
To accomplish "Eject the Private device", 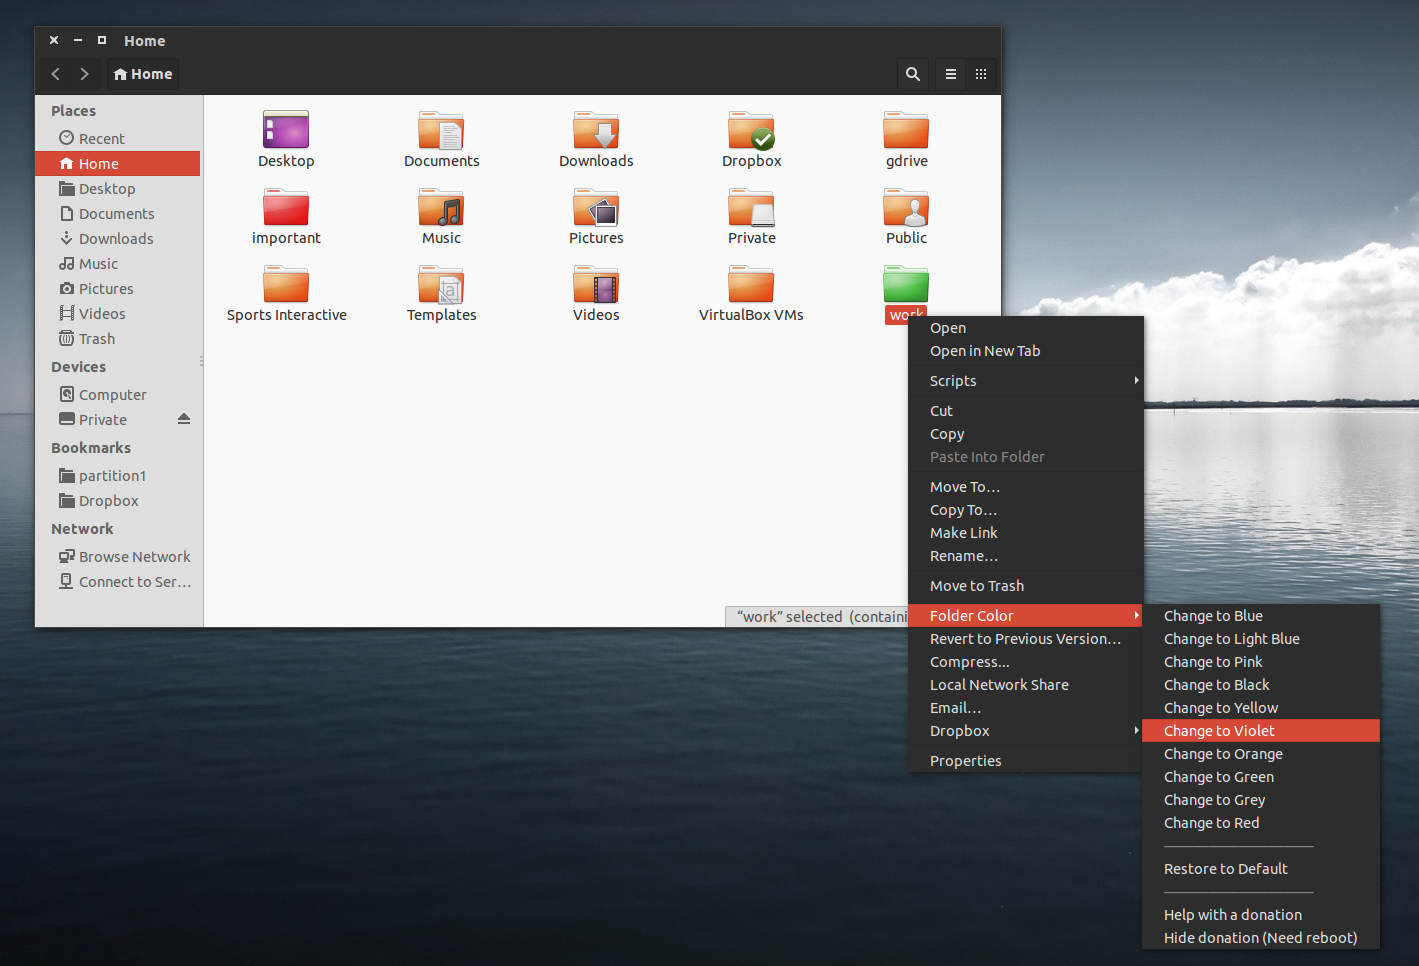I will [183, 419].
